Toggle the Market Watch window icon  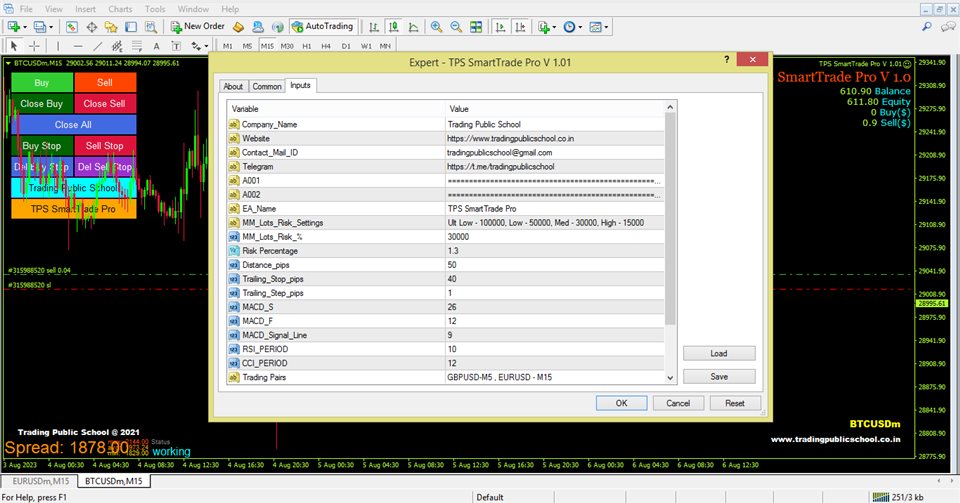pyautogui.click(x=72, y=27)
